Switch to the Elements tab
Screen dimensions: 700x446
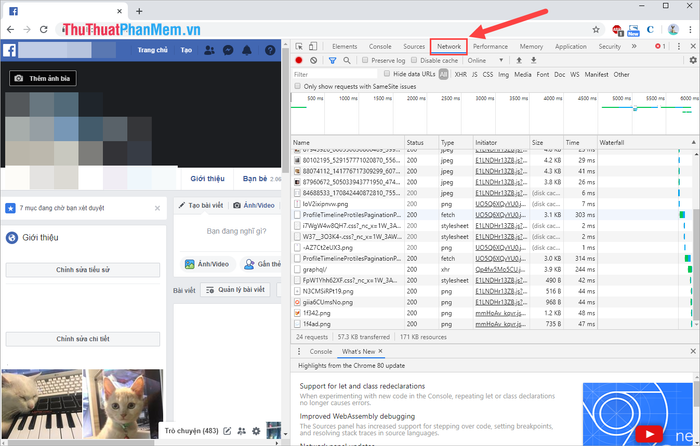click(344, 46)
